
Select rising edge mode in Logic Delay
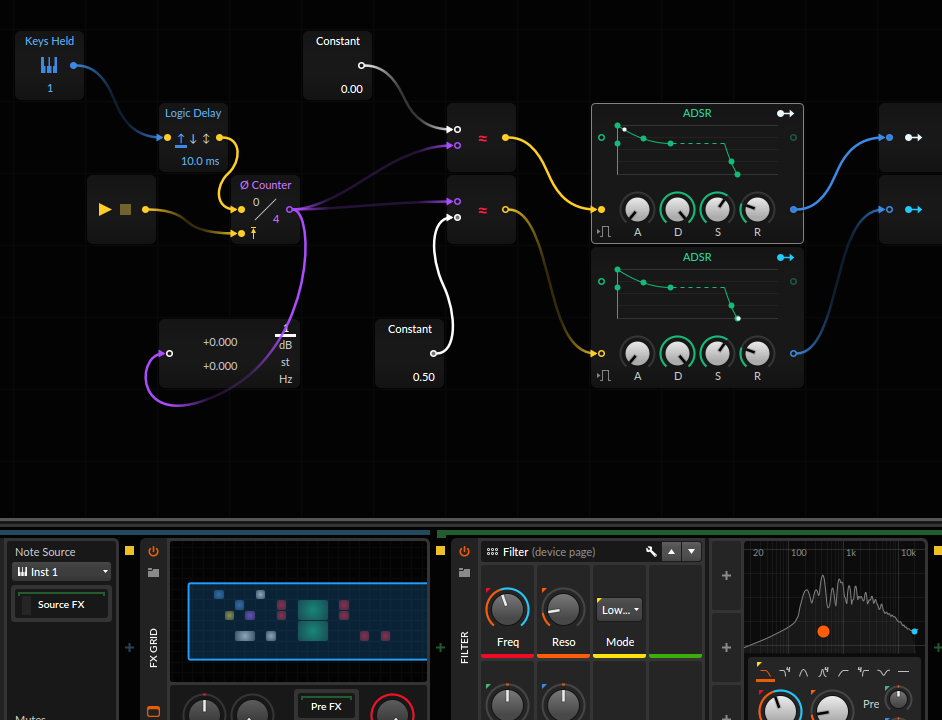[181, 139]
